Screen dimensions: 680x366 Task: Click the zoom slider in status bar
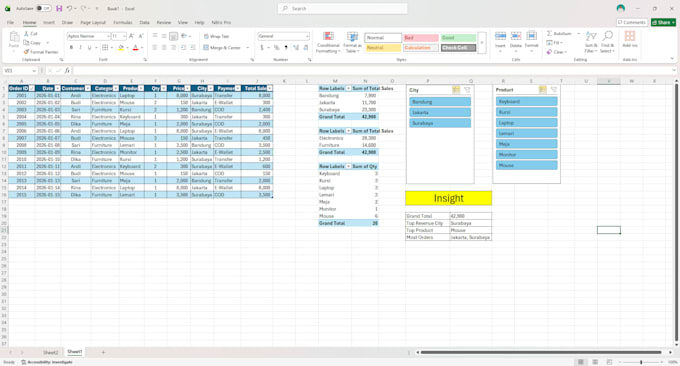[x=641, y=362]
